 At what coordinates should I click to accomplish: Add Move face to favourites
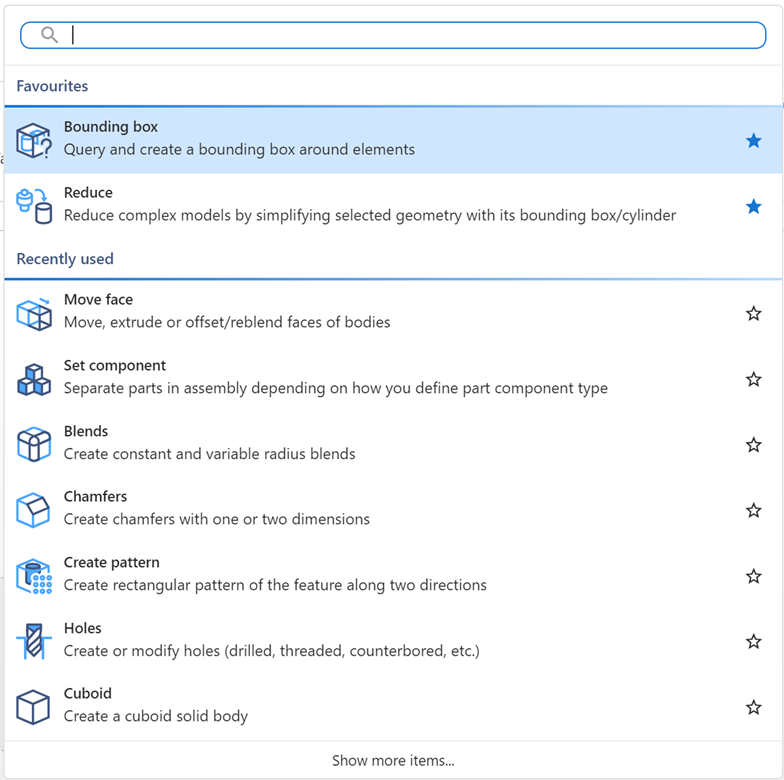(754, 314)
